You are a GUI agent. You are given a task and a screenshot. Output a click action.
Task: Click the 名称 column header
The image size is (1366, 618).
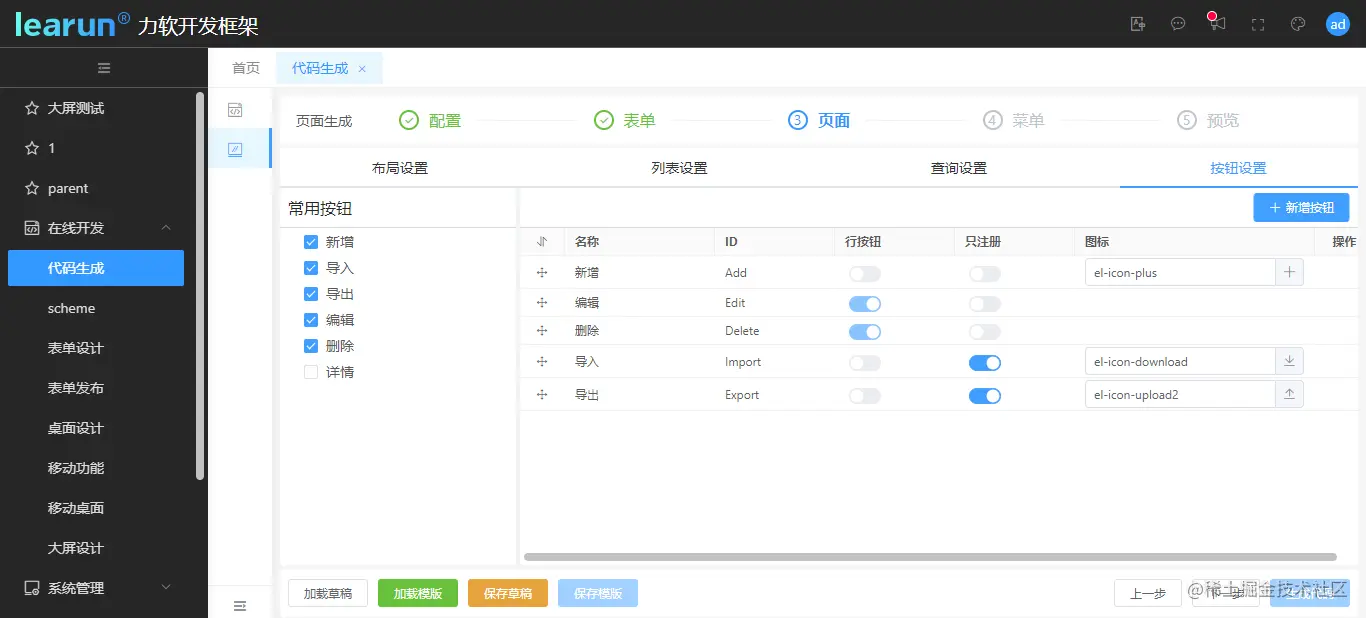click(587, 241)
